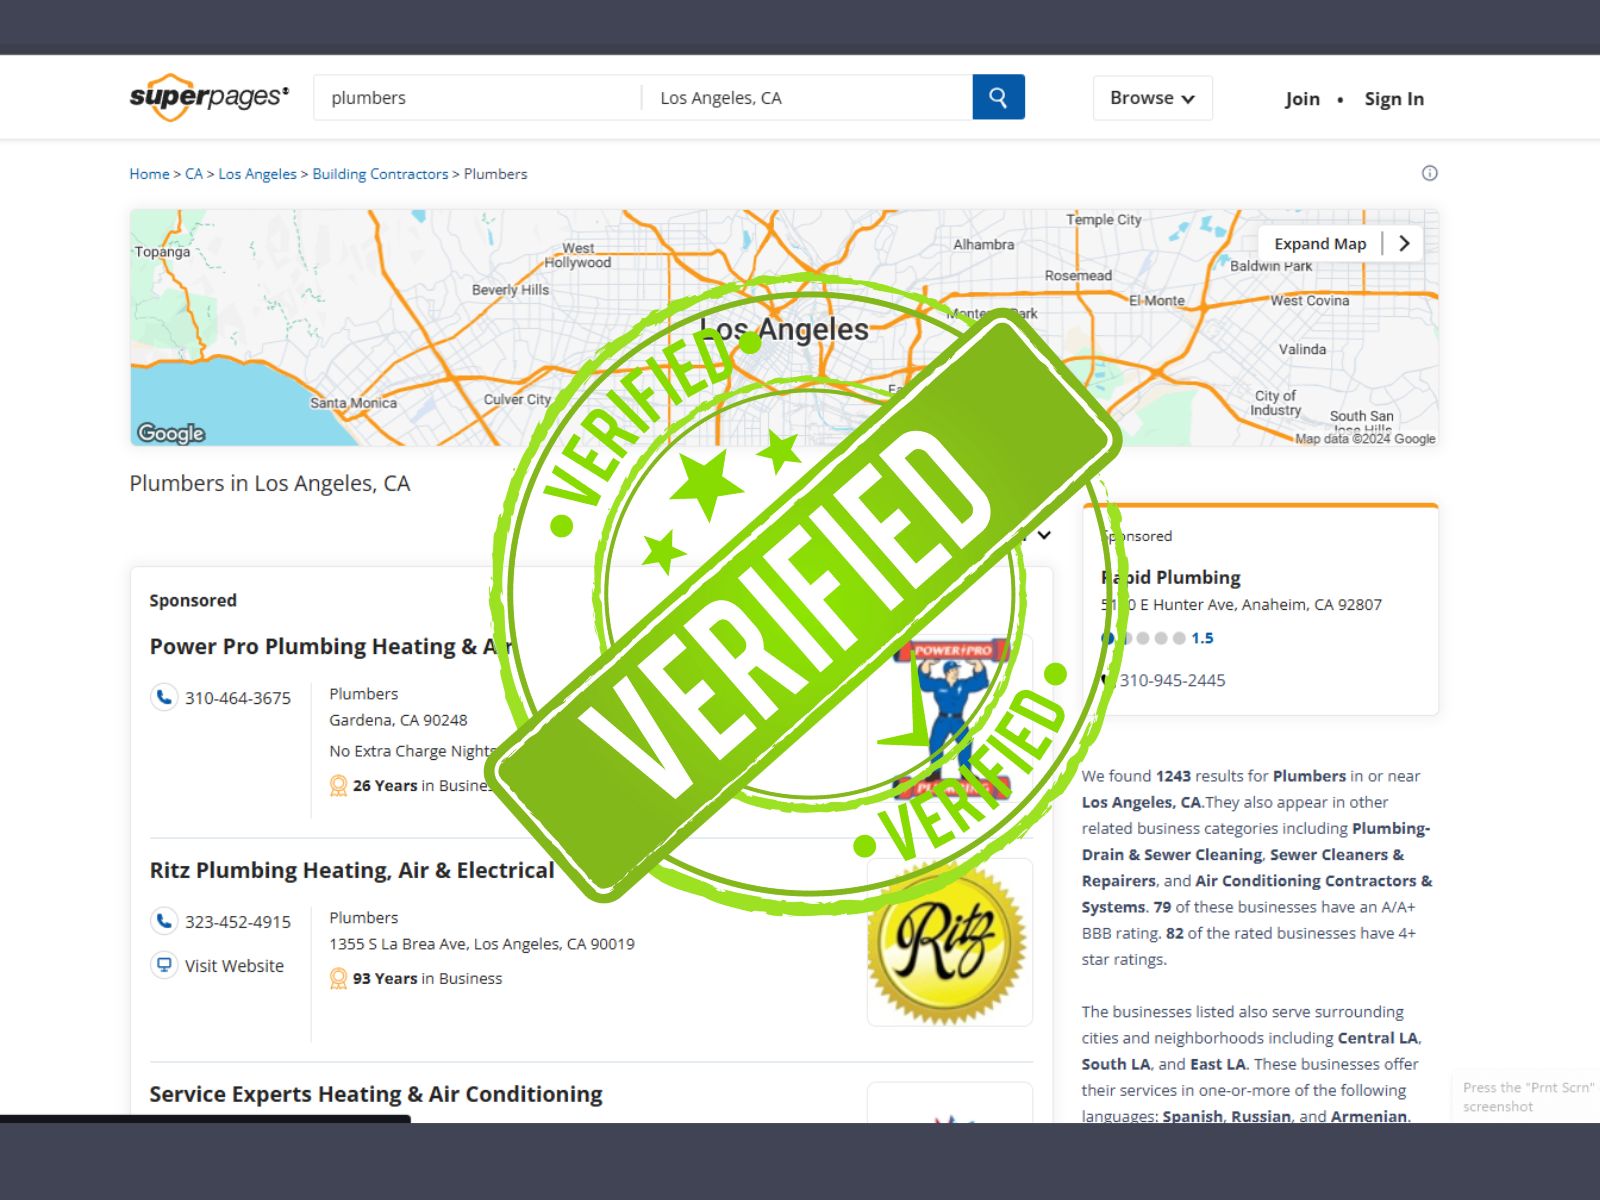Click the Sign In link
This screenshot has height=1200, width=1600.
pyautogui.click(x=1394, y=99)
